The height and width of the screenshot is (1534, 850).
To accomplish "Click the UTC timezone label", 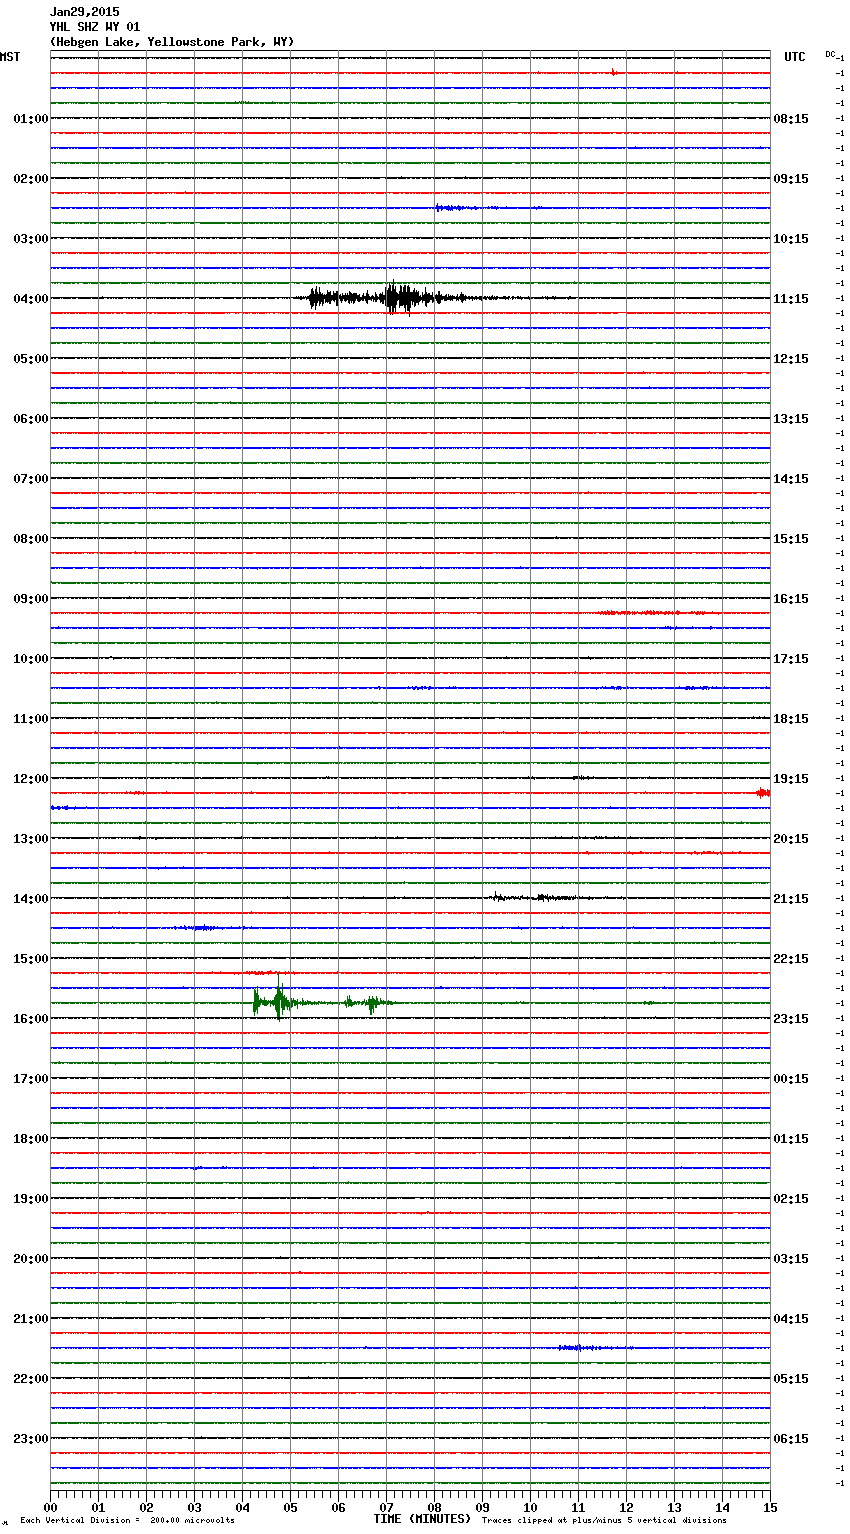I will (795, 57).
